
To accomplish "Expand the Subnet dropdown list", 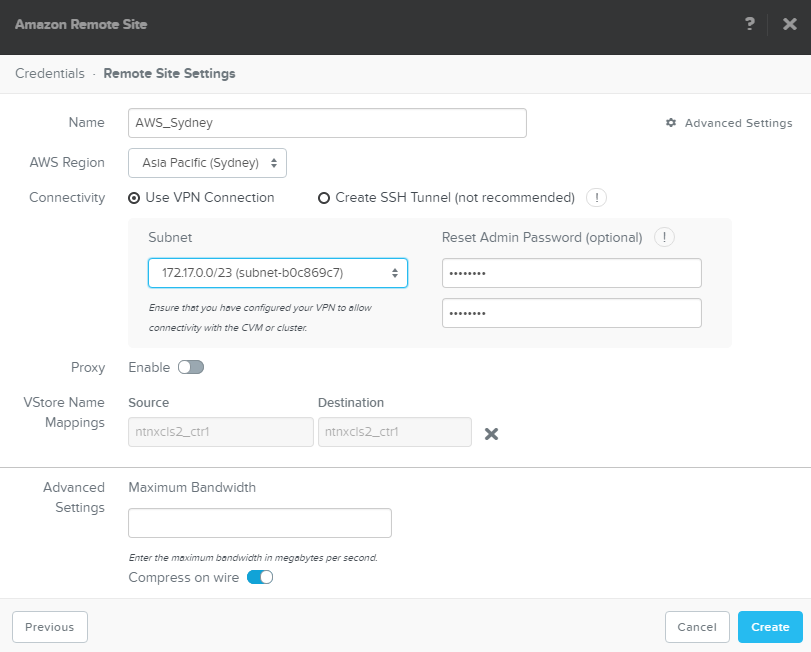I will [278, 273].
